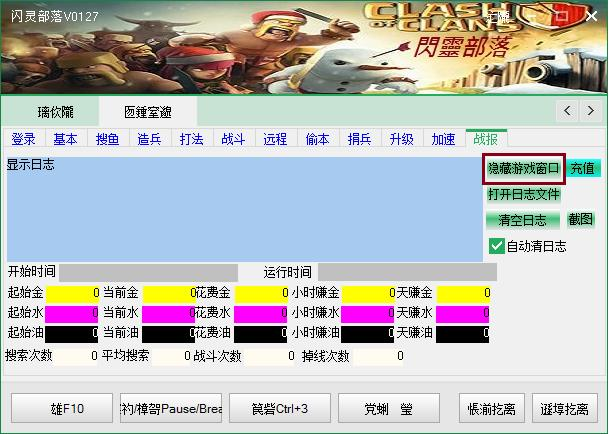
Task: Clear the log with 清空日志
Action: 522,220
